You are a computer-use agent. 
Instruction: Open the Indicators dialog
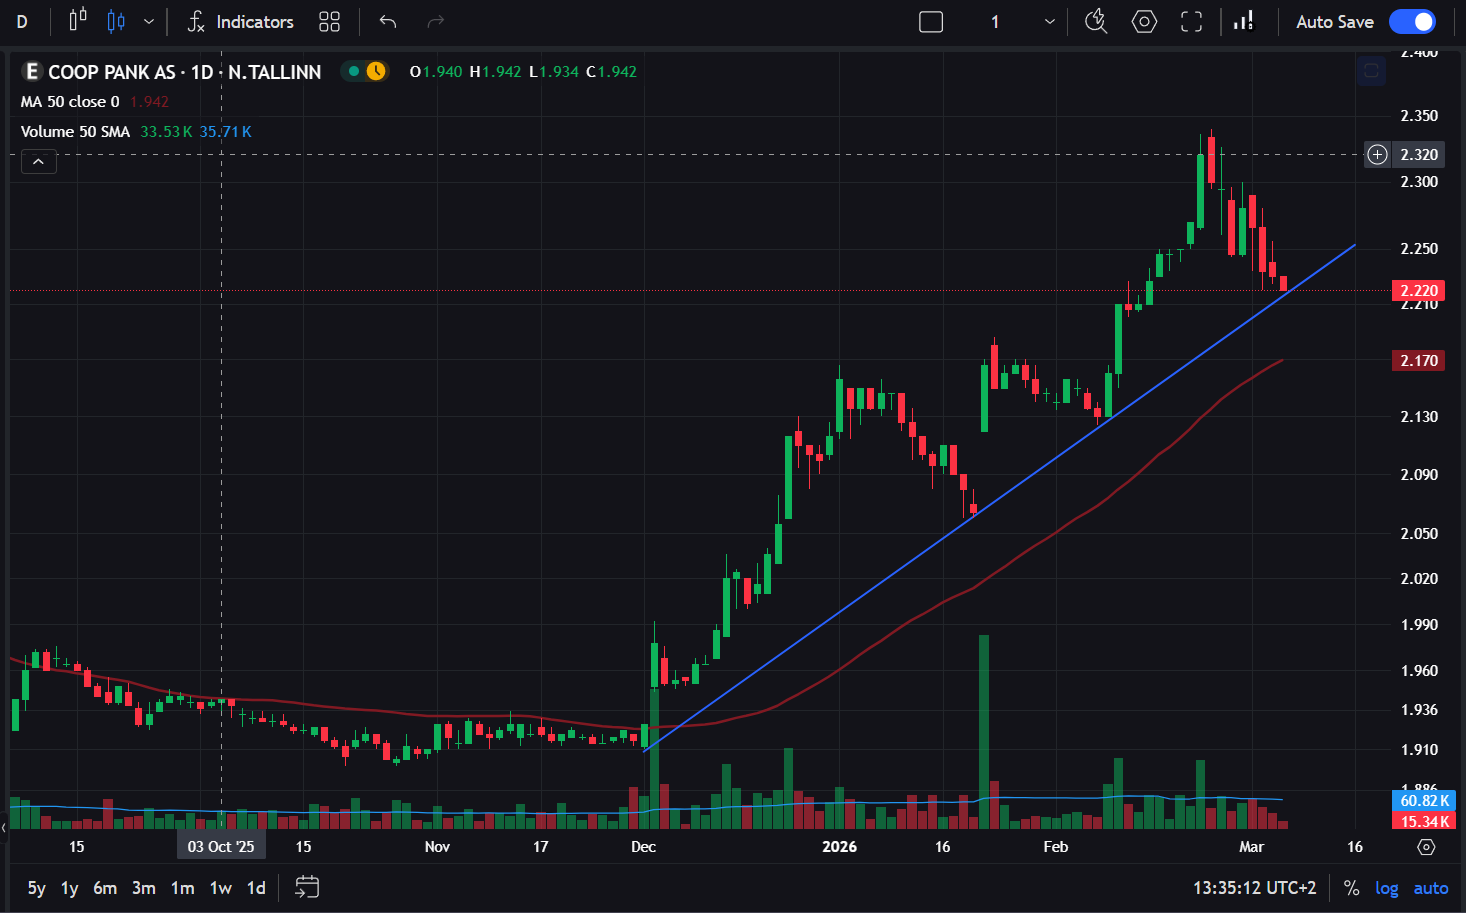click(x=241, y=22)
